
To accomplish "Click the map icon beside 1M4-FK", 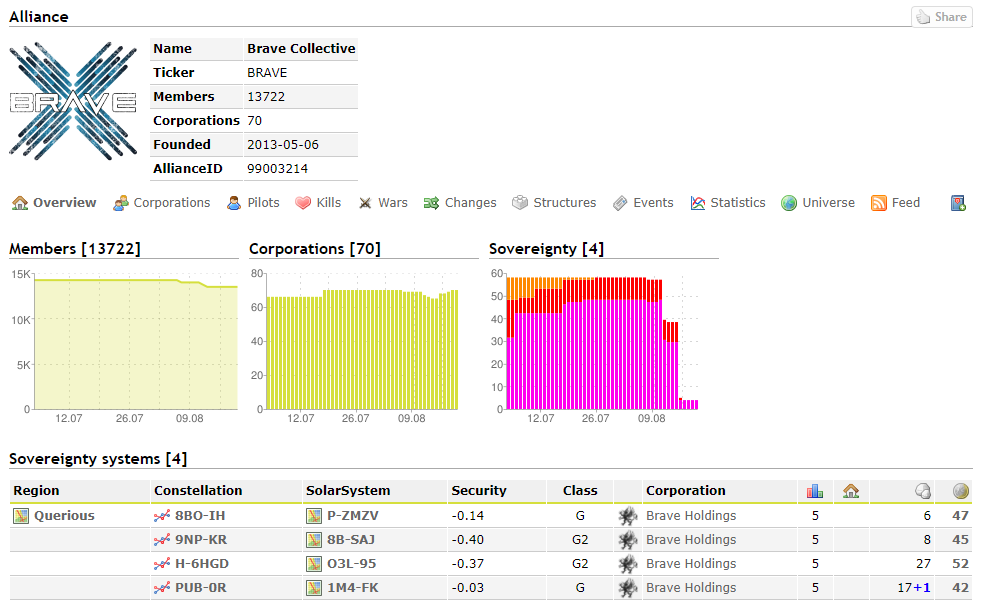I will (314, 588).
